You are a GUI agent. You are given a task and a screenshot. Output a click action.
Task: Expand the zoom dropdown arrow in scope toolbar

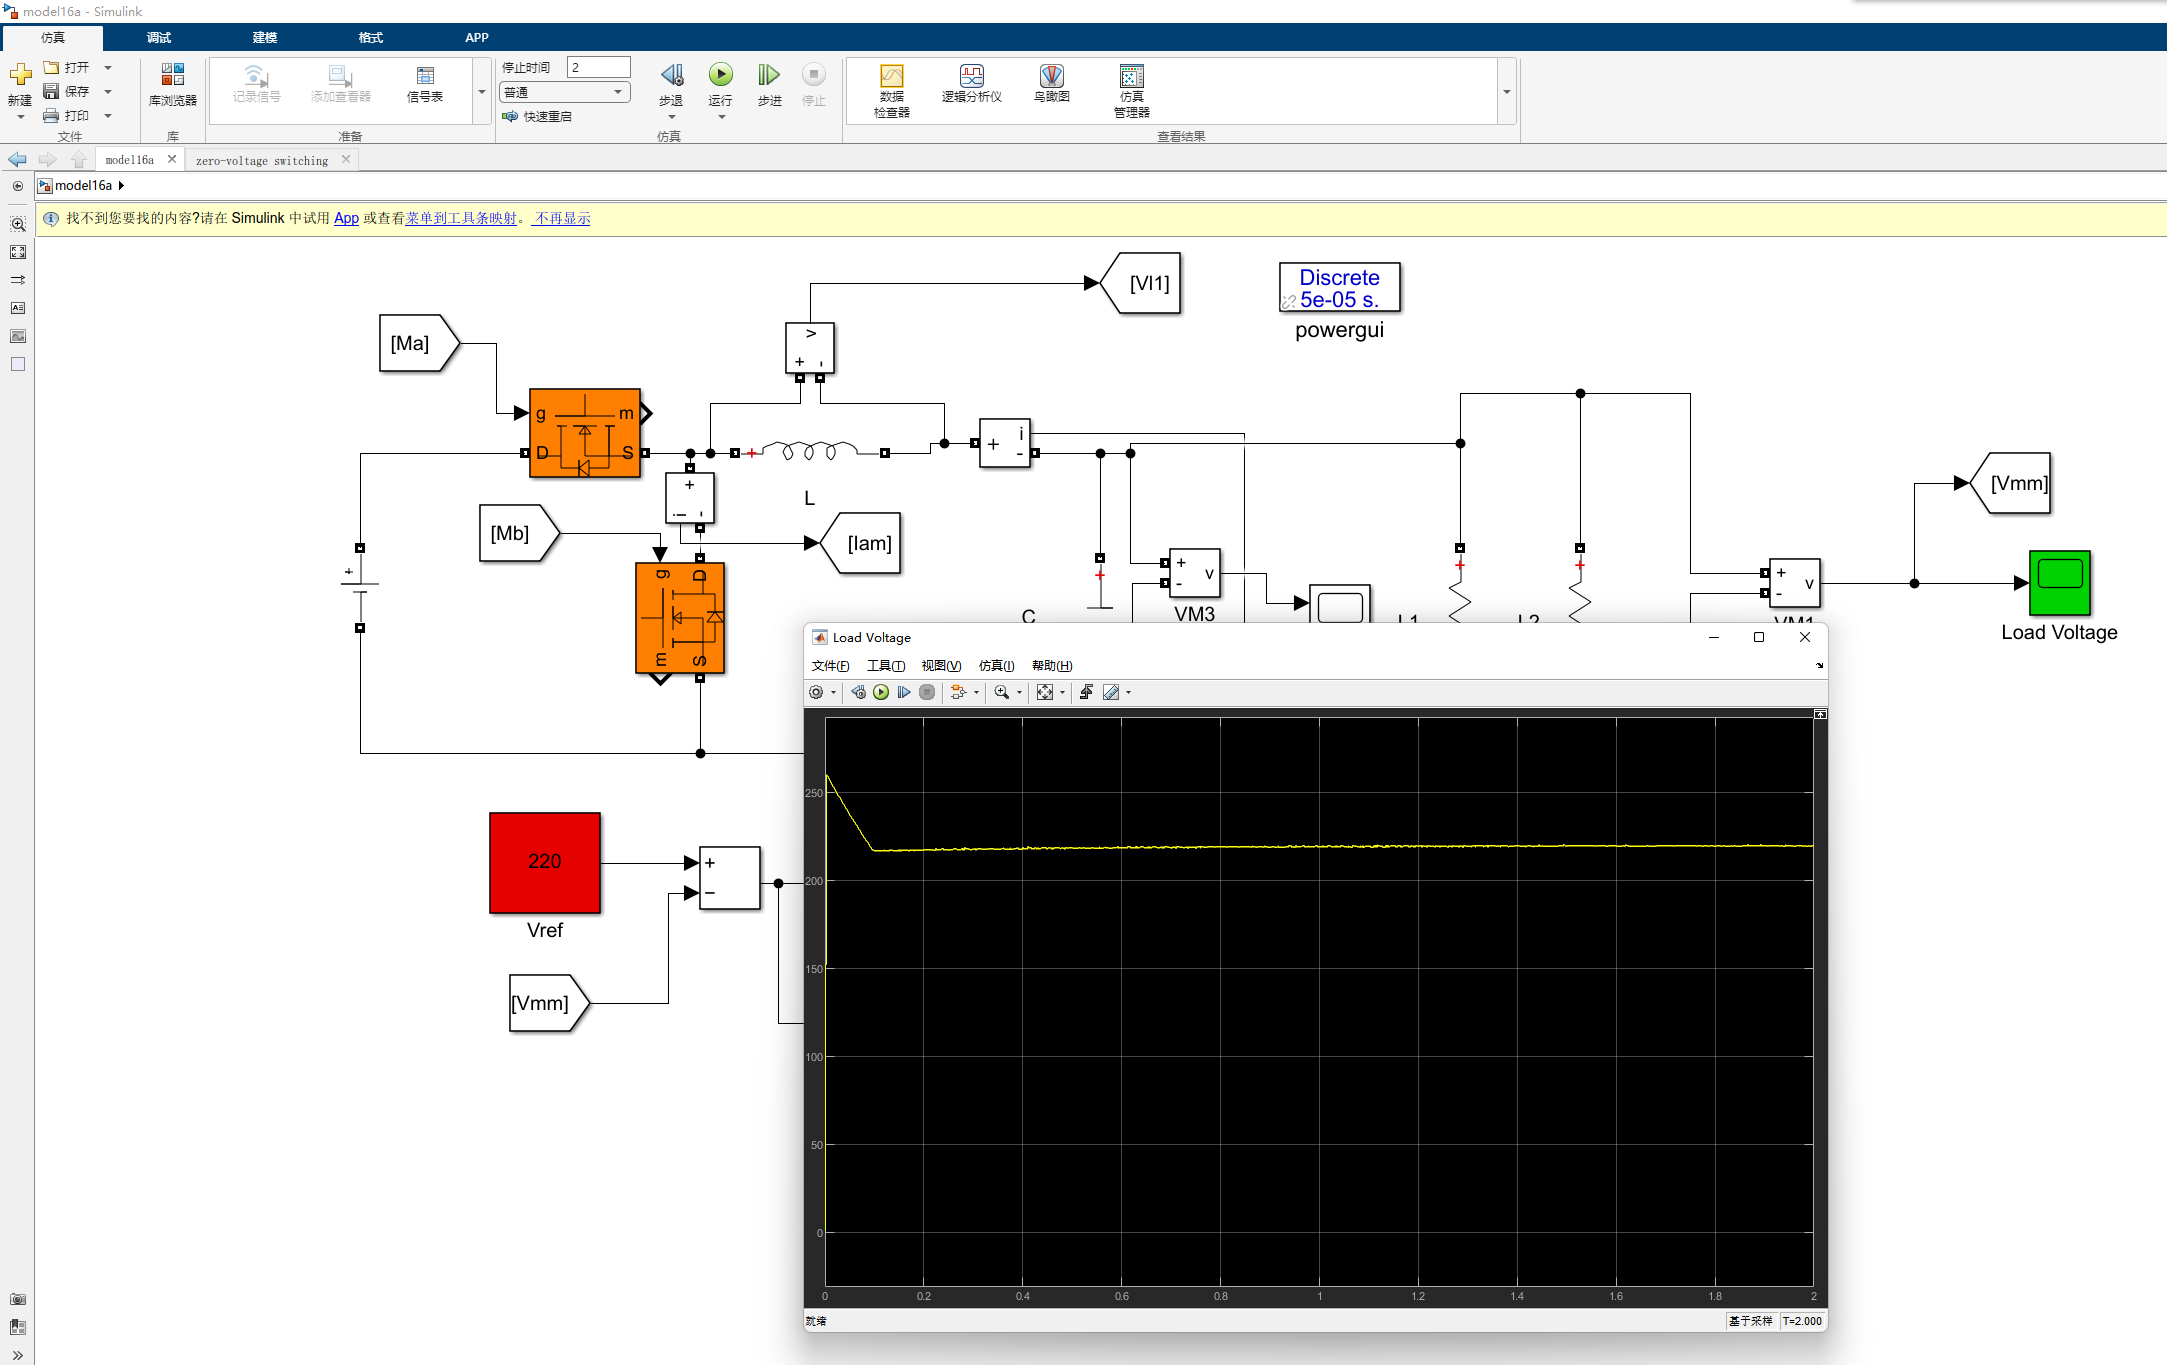1019,692
